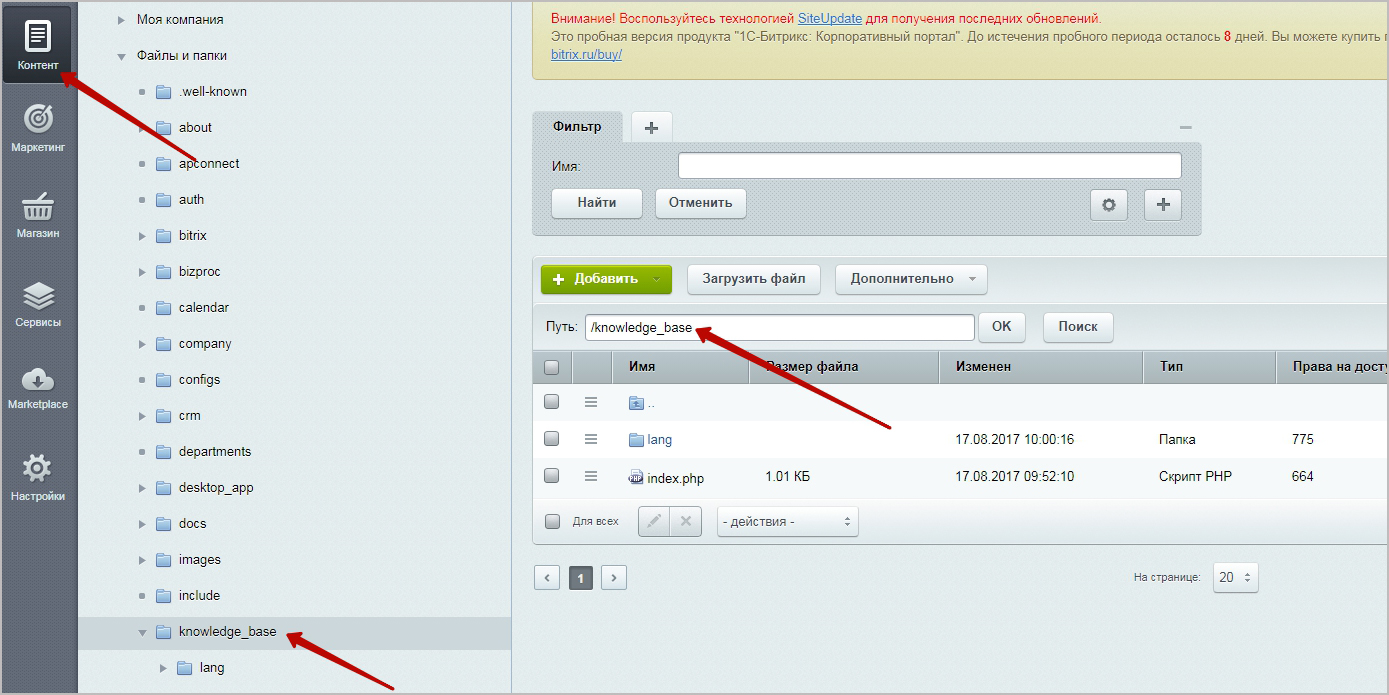The height and width of the screenshot is (695, 1389).
Task: Open the Сервисы layers icon
Action: click(x=38, y=304)
